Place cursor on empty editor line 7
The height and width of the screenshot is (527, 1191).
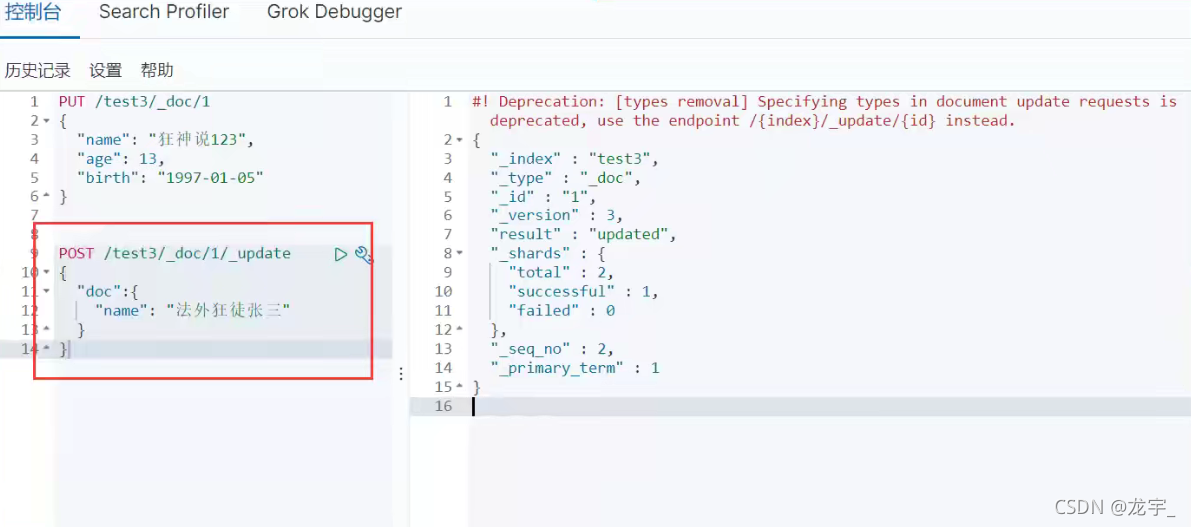225,216
